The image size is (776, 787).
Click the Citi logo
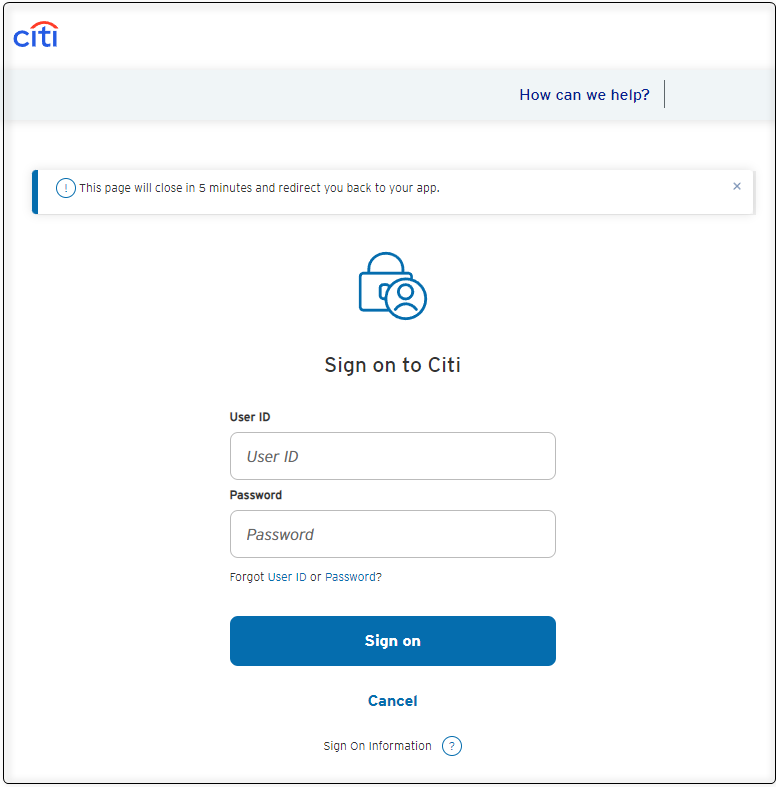point(35,35)
